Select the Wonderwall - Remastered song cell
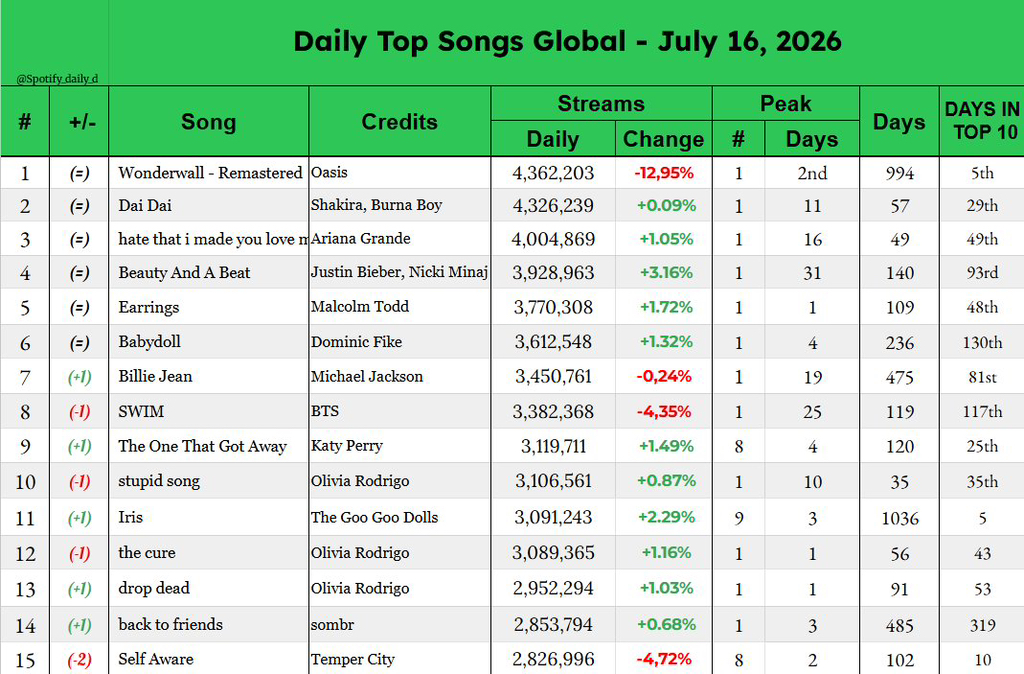The image size is (1024, 674). (208, 173)
